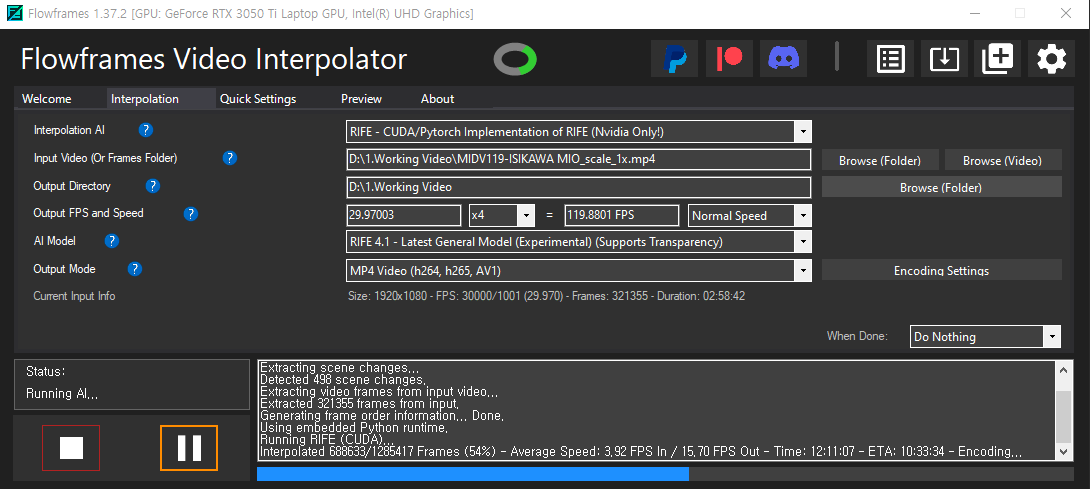The width and height of the screenshot is (1090, 489).
Task: Open the settings gear icon
Action: 1052,58
